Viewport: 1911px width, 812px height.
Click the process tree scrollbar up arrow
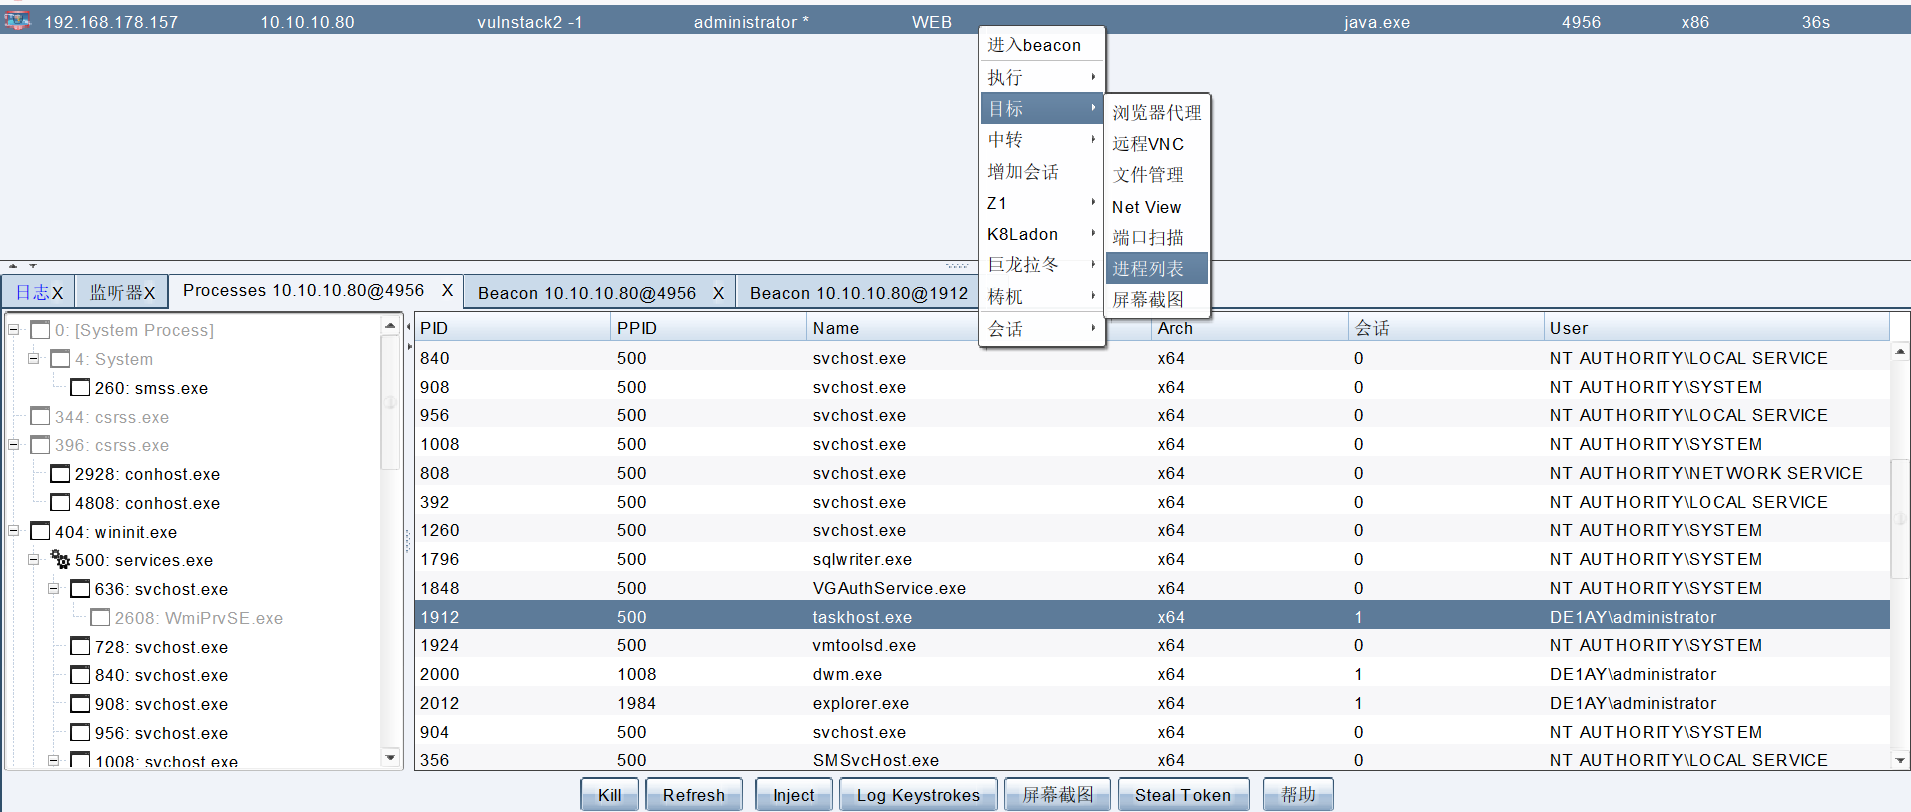pos(391,326)
